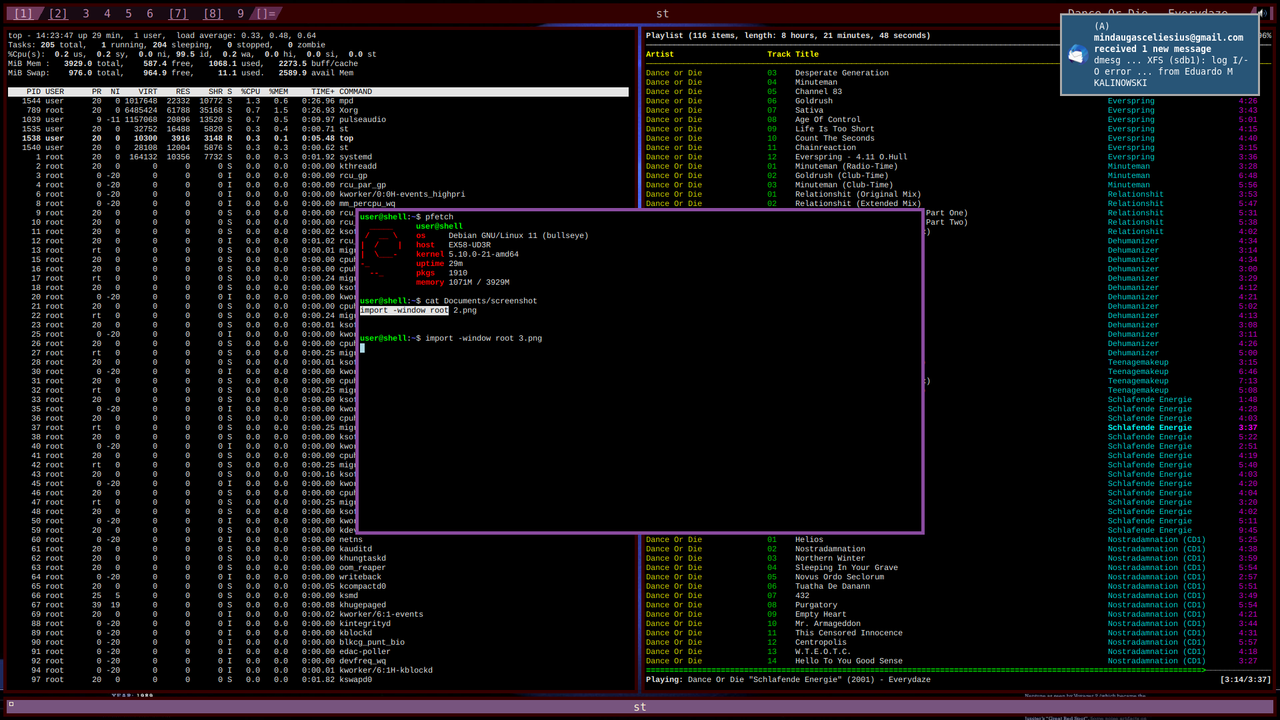Select track 'Hello To You Good Sense'
This screenshot has height=720, width=1280.
pos(950,661)
